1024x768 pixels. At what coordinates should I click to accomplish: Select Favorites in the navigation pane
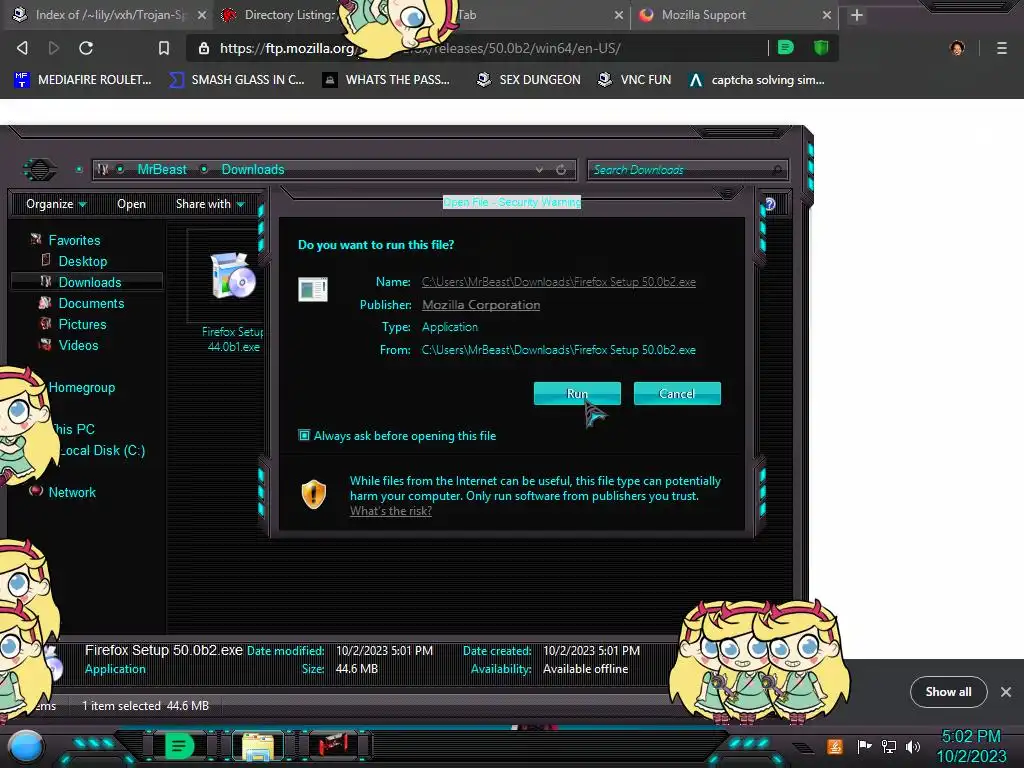click(x=74, y=240)
